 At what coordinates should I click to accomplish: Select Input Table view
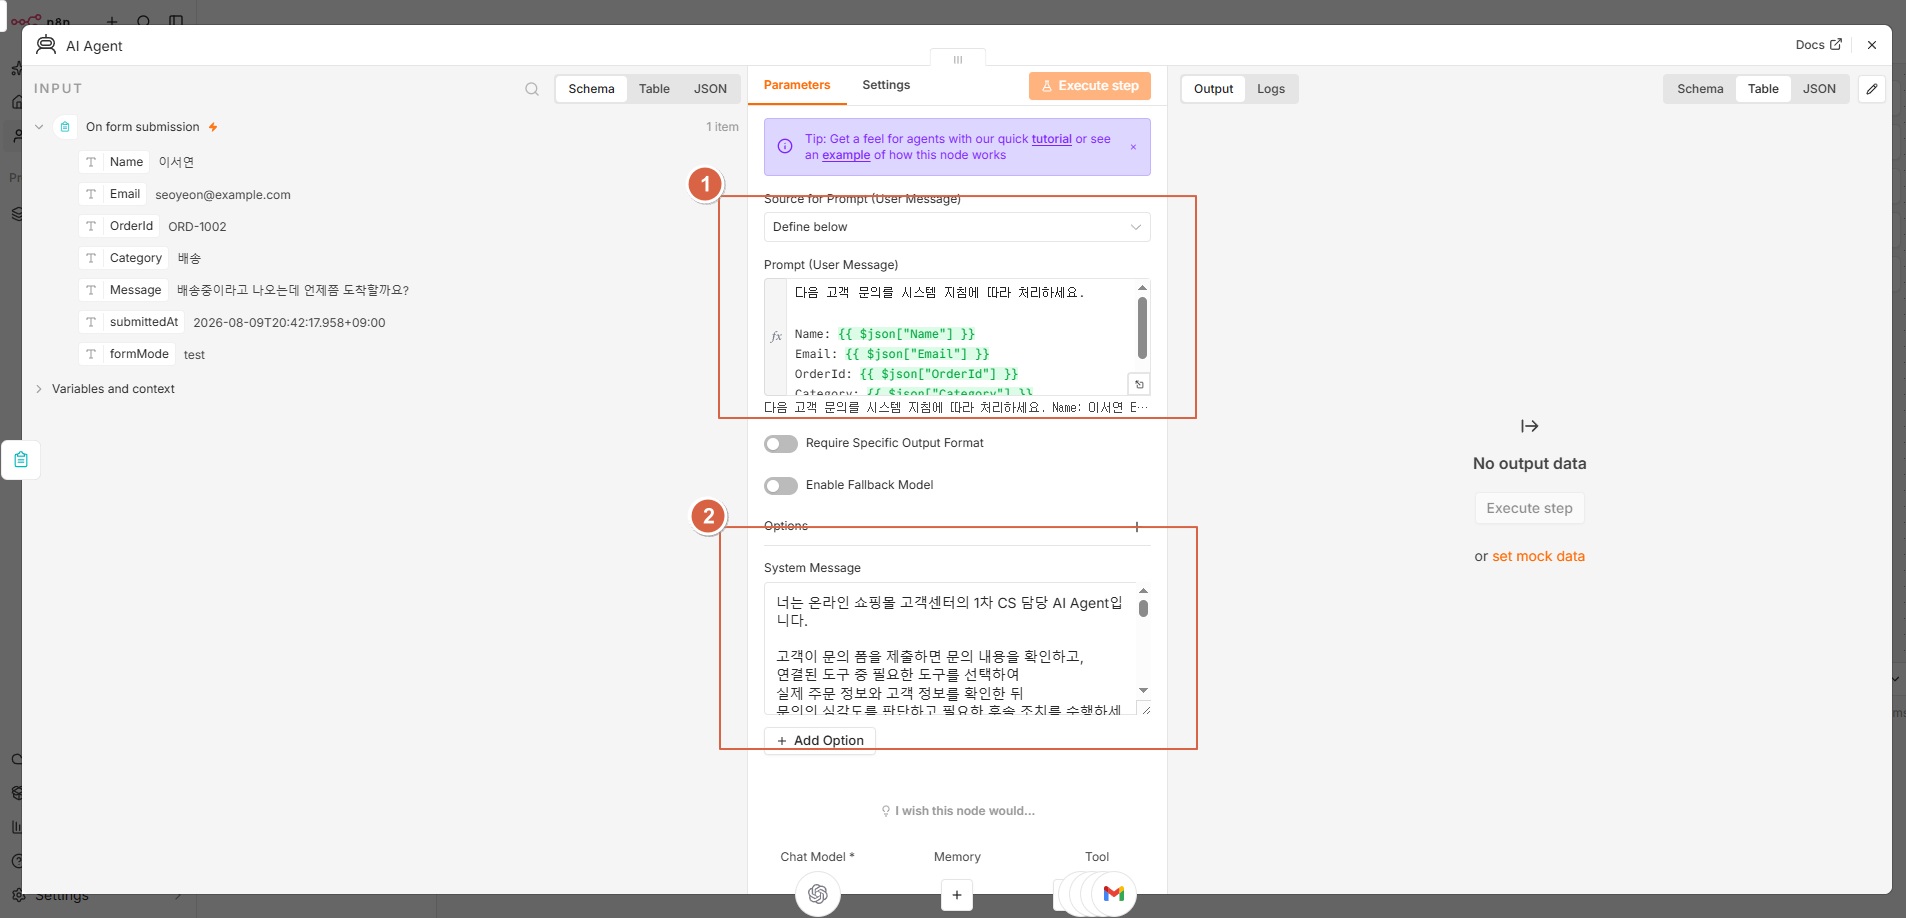[x=654, y=89]
